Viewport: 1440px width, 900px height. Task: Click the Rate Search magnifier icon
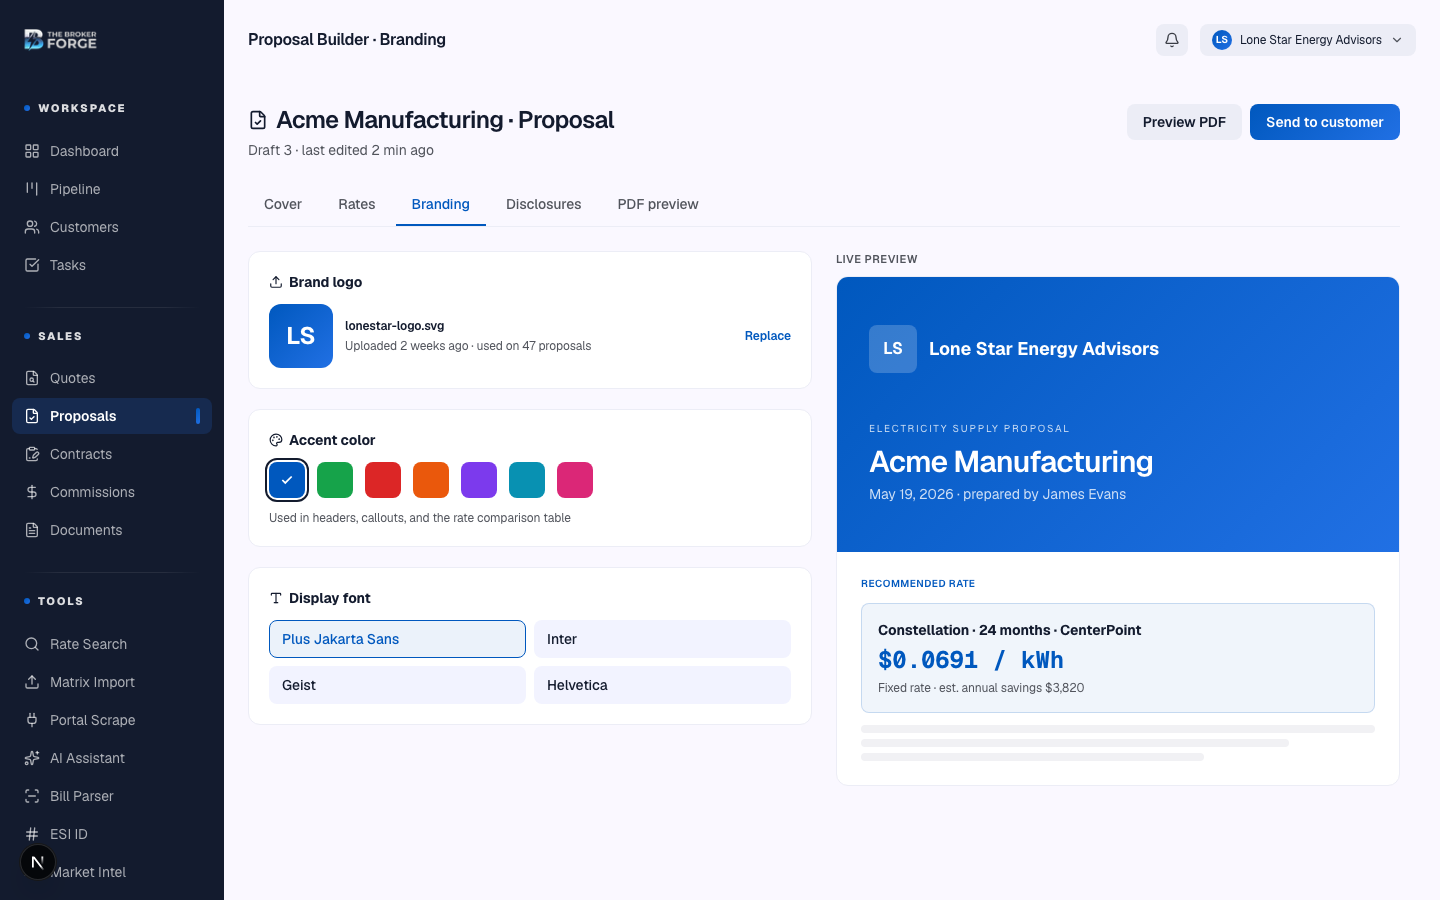(32, 644)
